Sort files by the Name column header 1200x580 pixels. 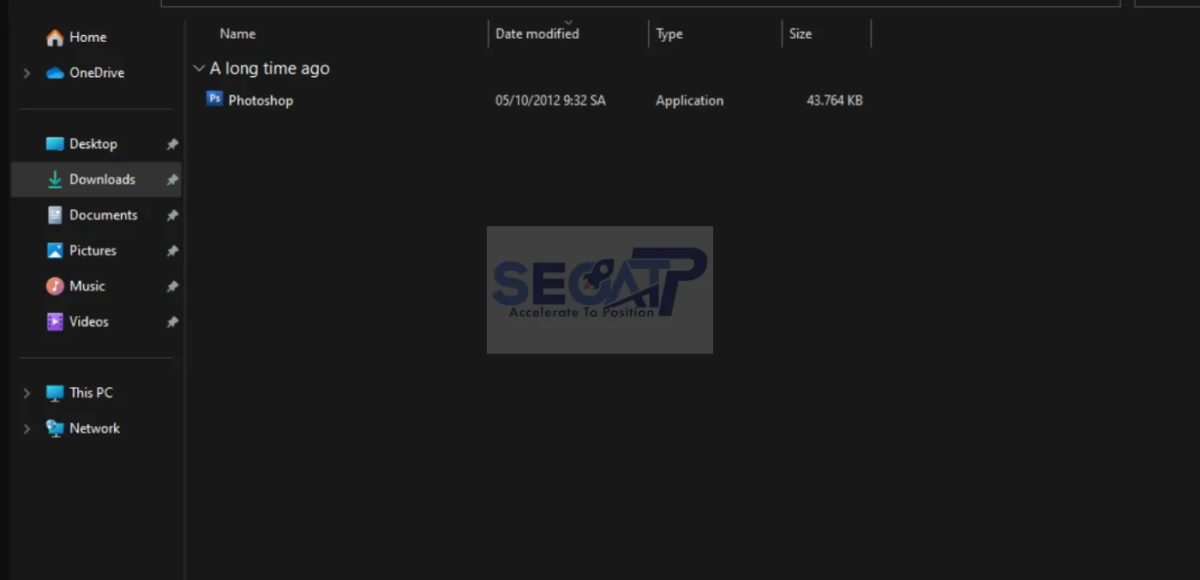pos(238,34)
